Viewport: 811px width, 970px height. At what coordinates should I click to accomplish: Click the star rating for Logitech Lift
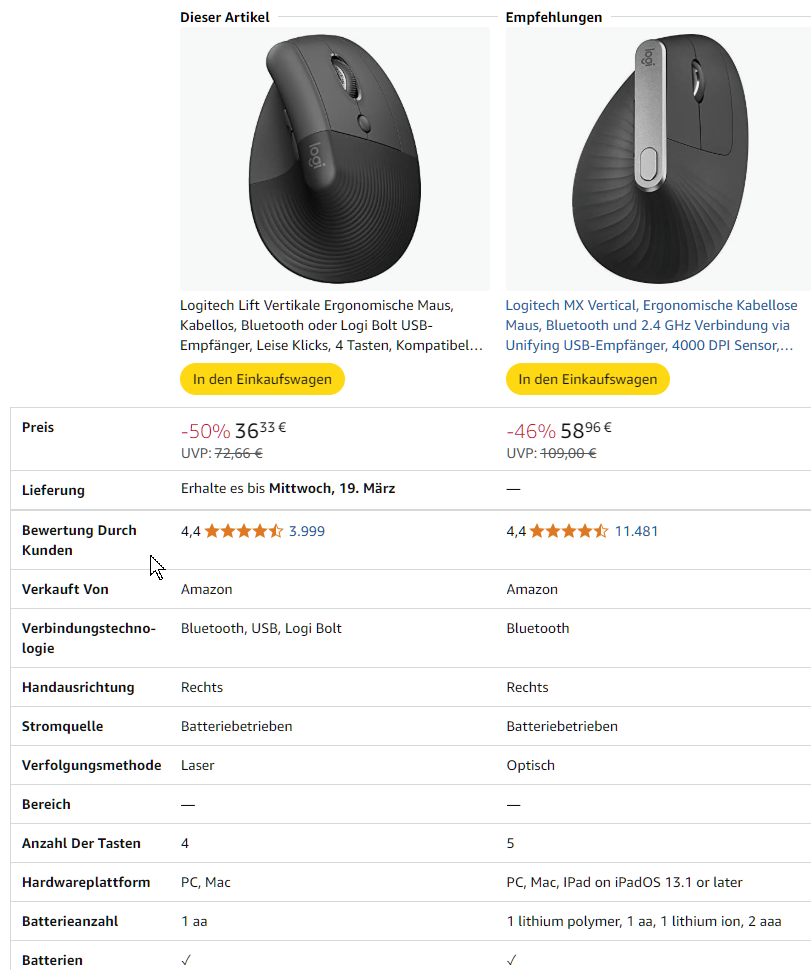pyautogui.click(x=244, y=531)
